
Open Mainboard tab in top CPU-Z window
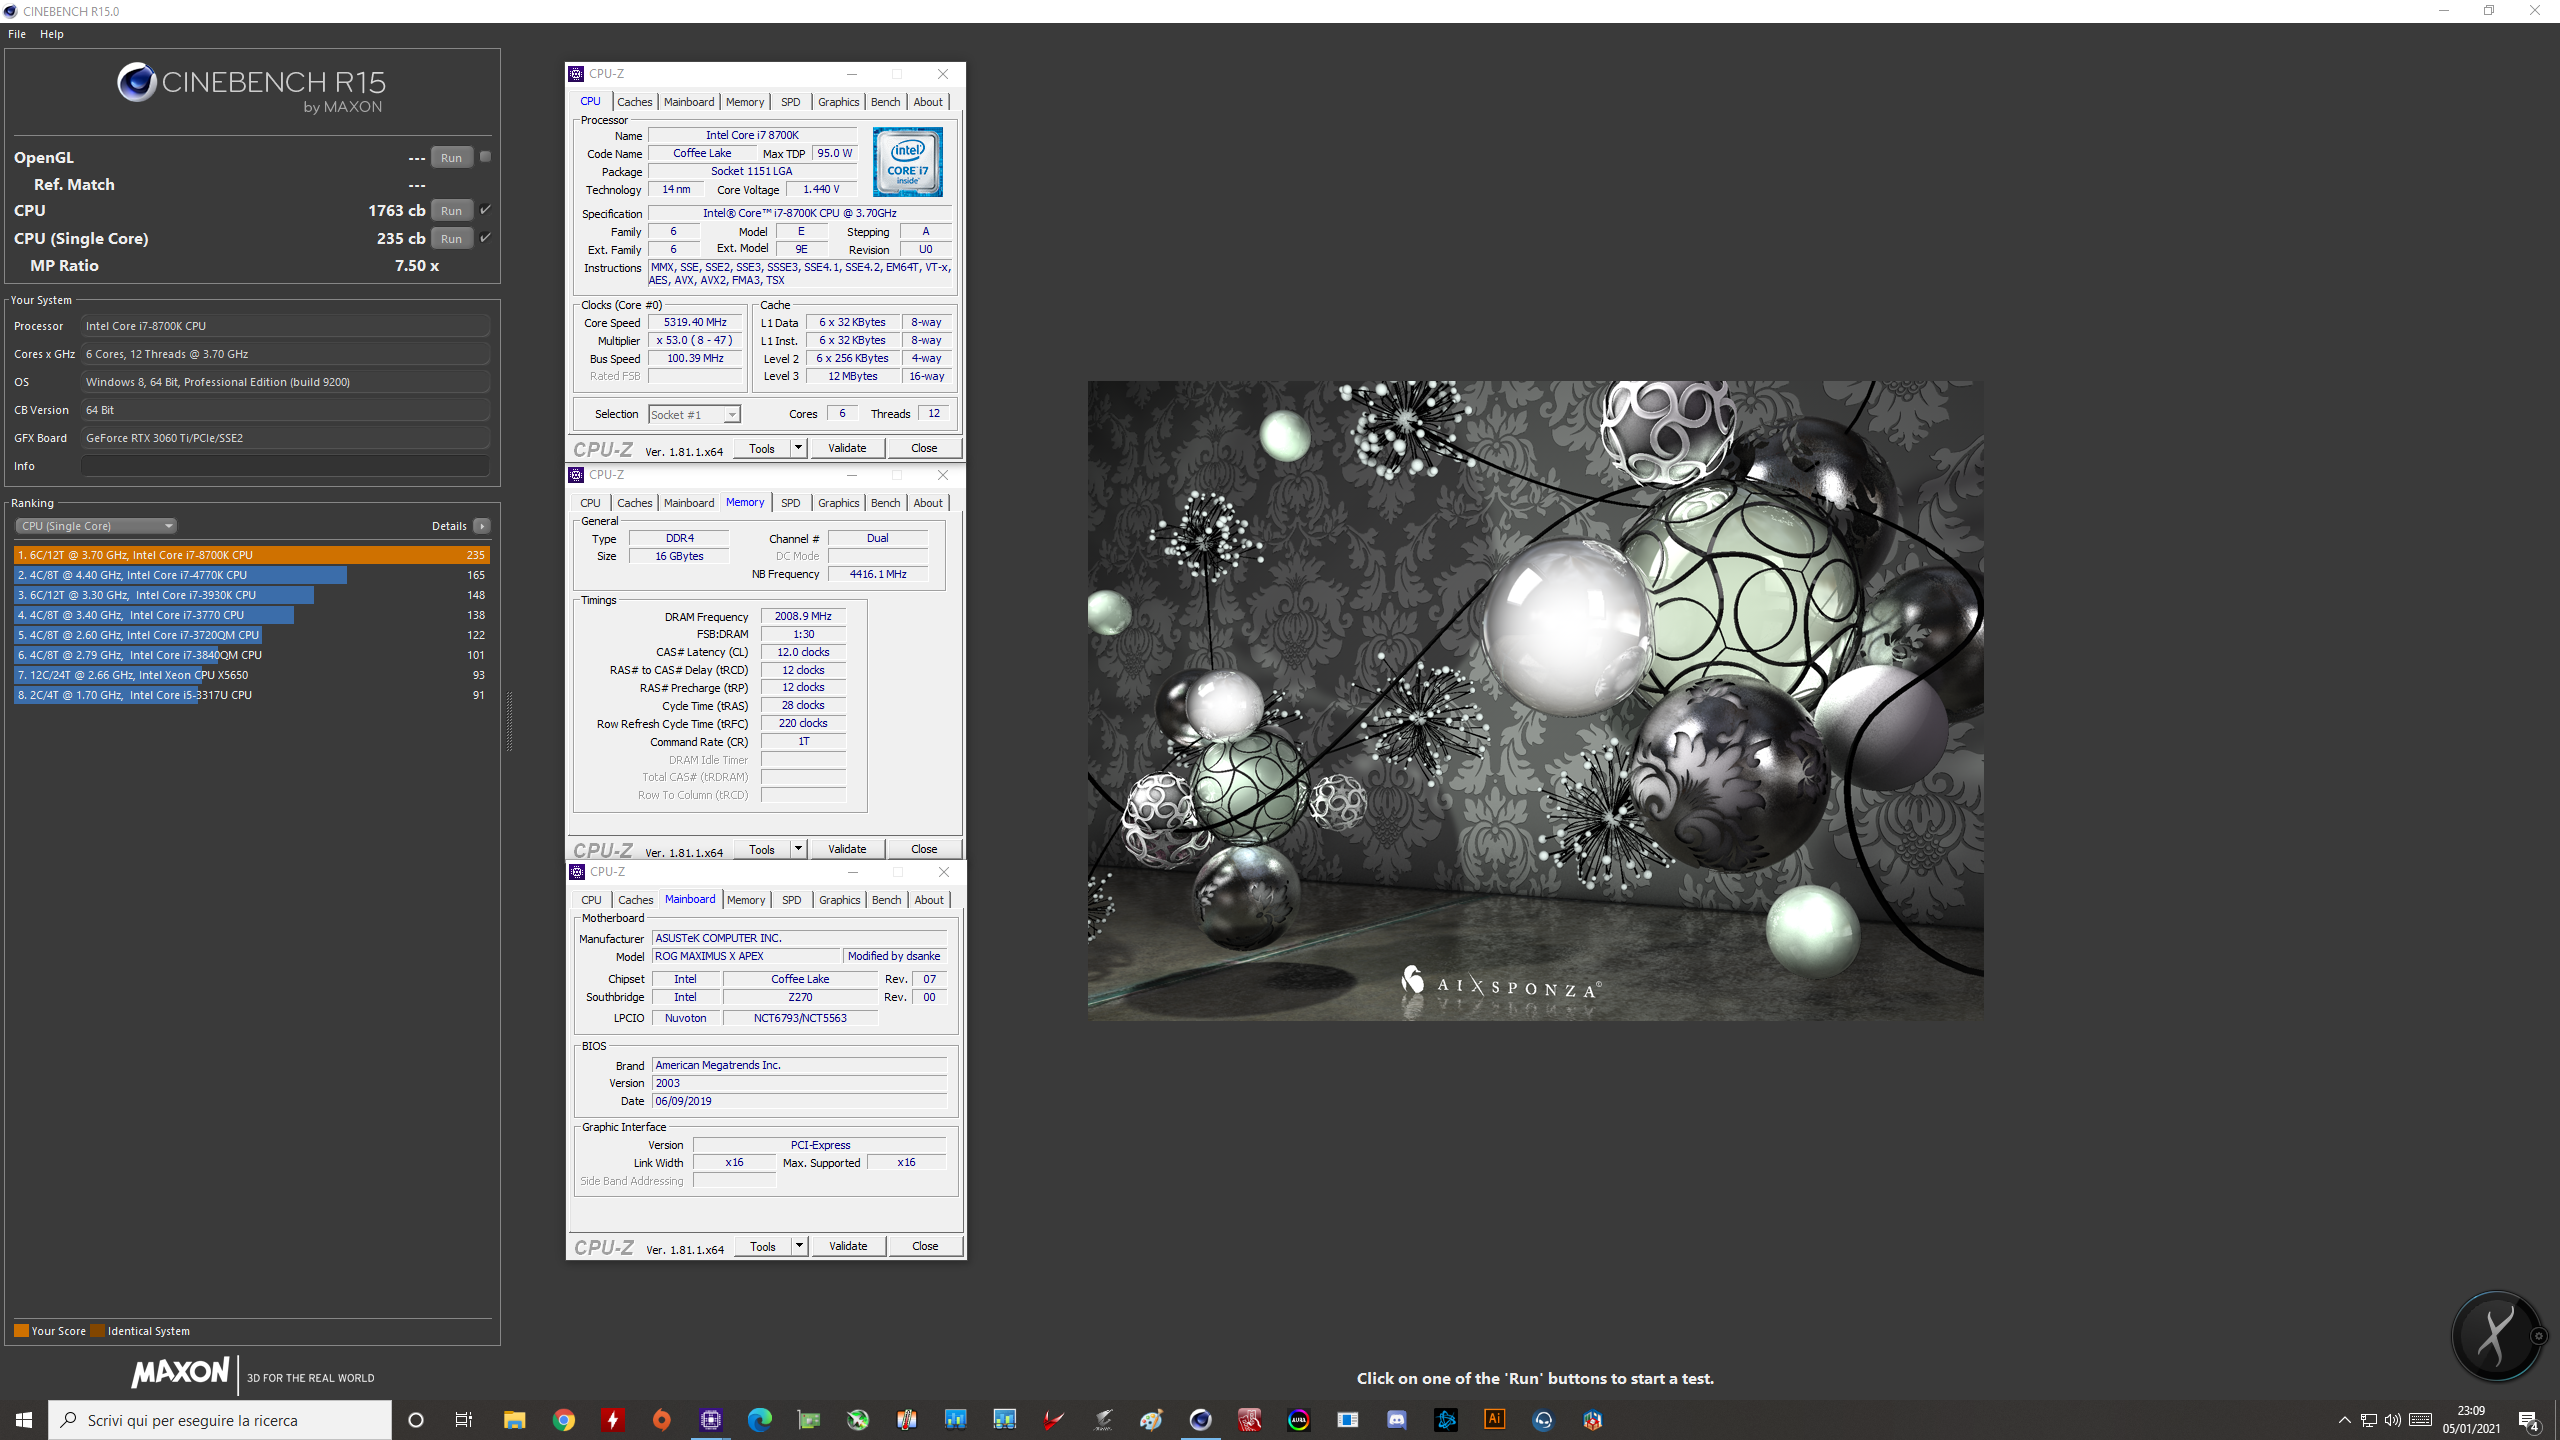coord(689,102)
